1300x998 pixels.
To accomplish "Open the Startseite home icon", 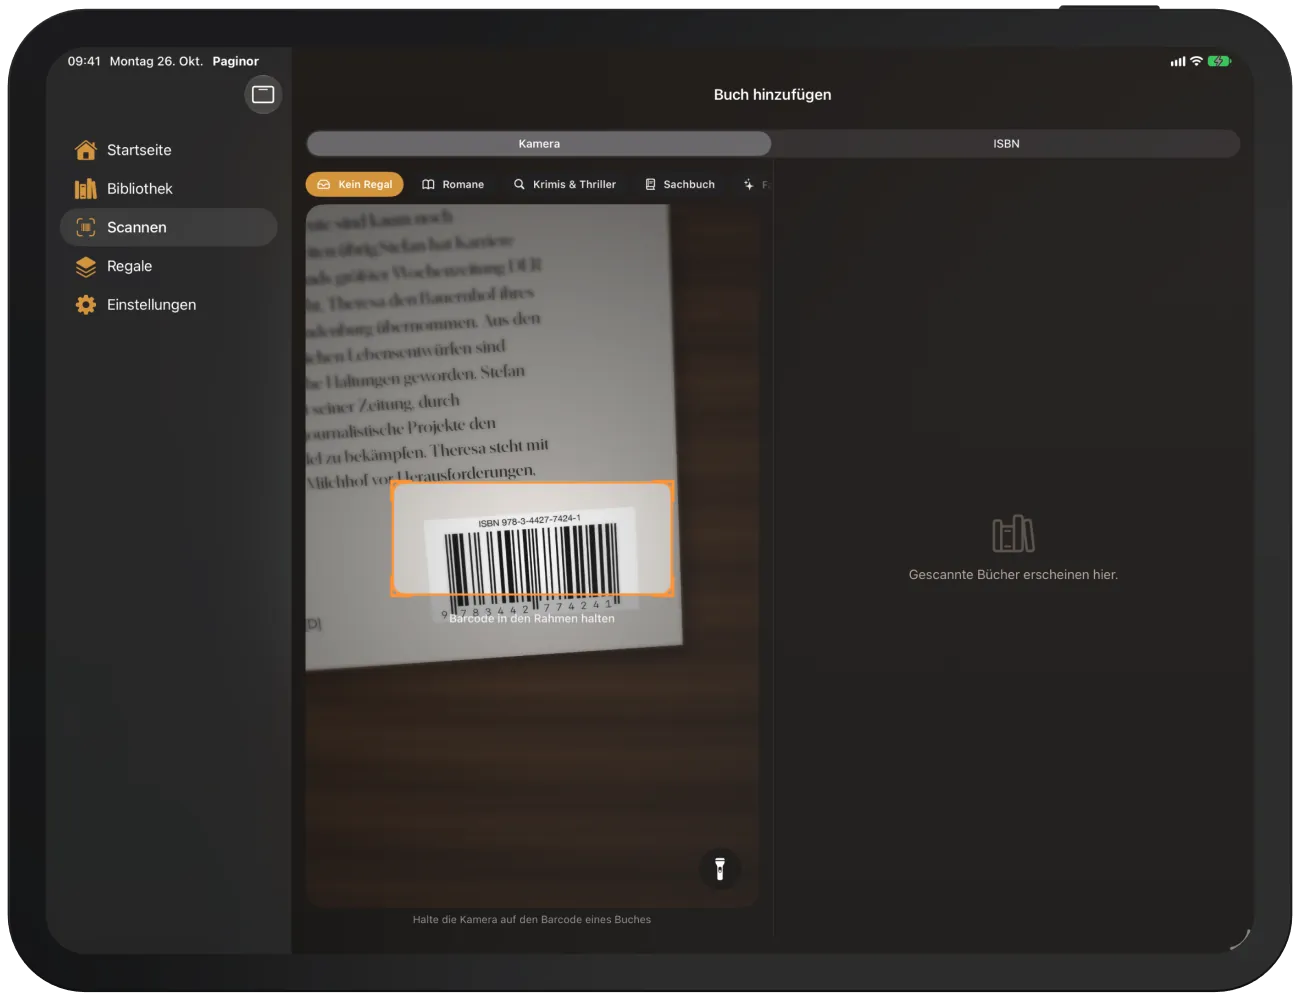I will (86, 150).
